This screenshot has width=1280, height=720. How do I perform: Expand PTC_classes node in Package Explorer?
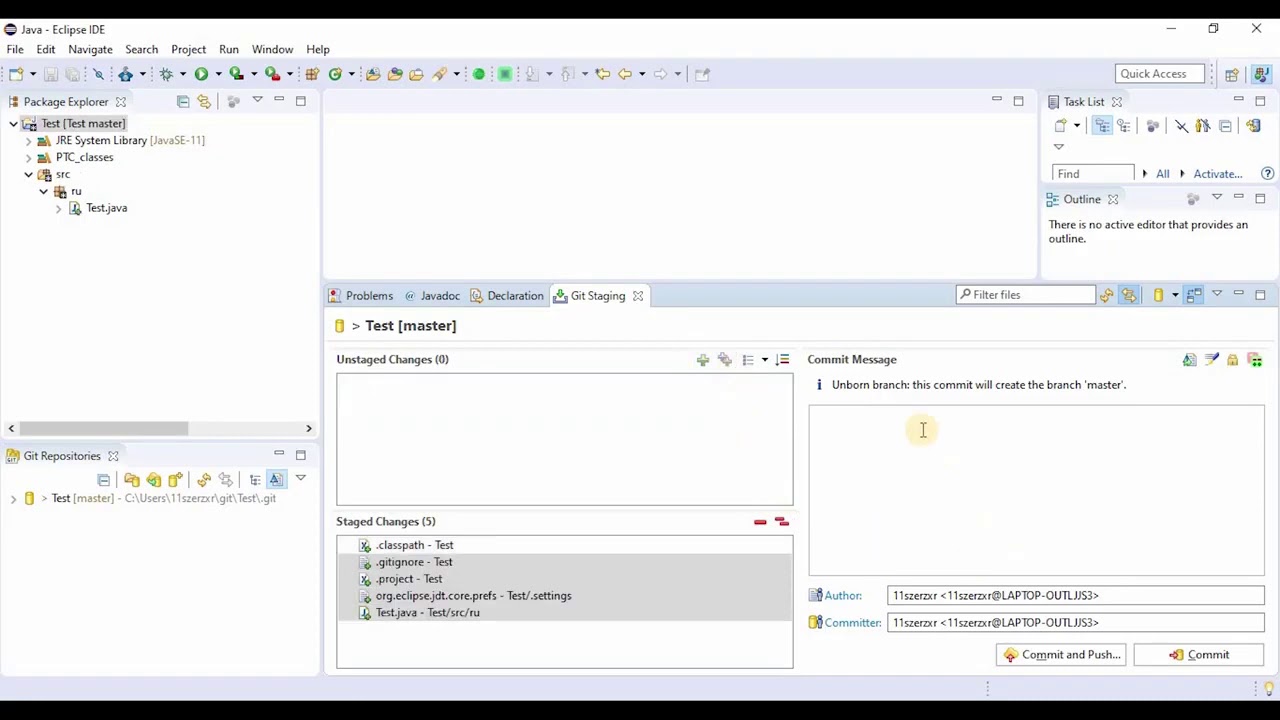(29, 158)
